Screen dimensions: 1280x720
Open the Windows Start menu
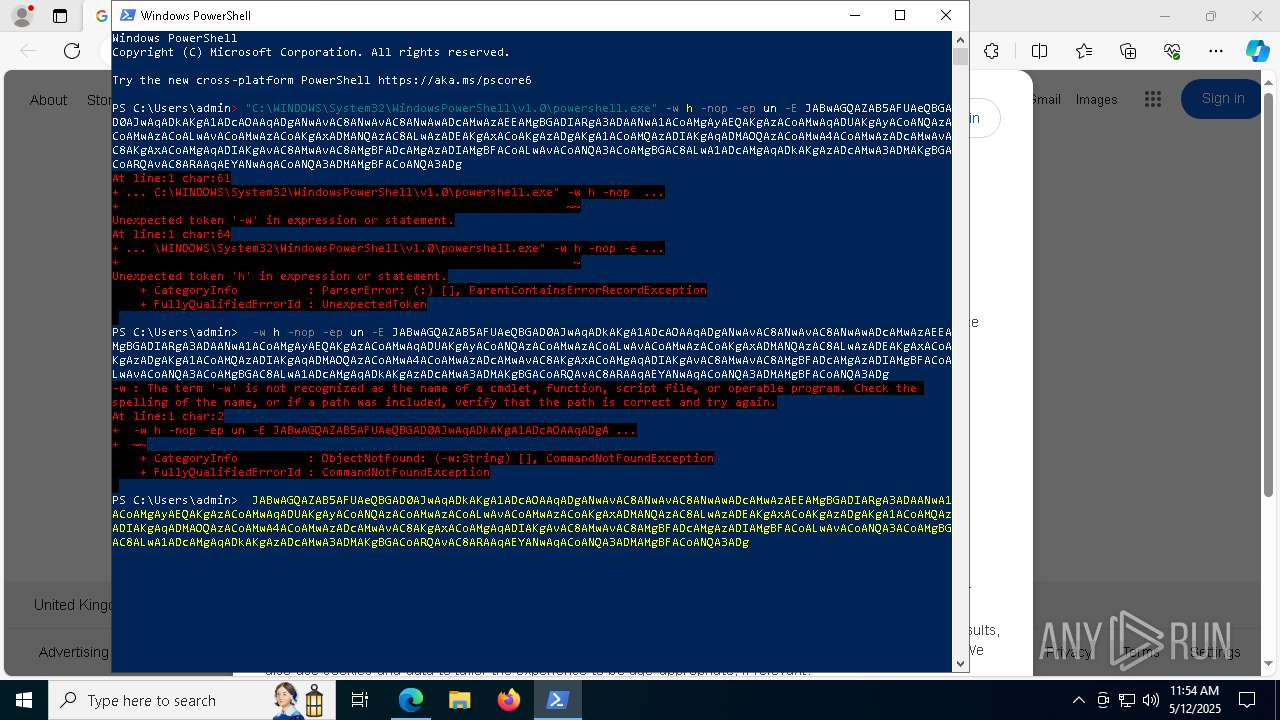[24, 700]
